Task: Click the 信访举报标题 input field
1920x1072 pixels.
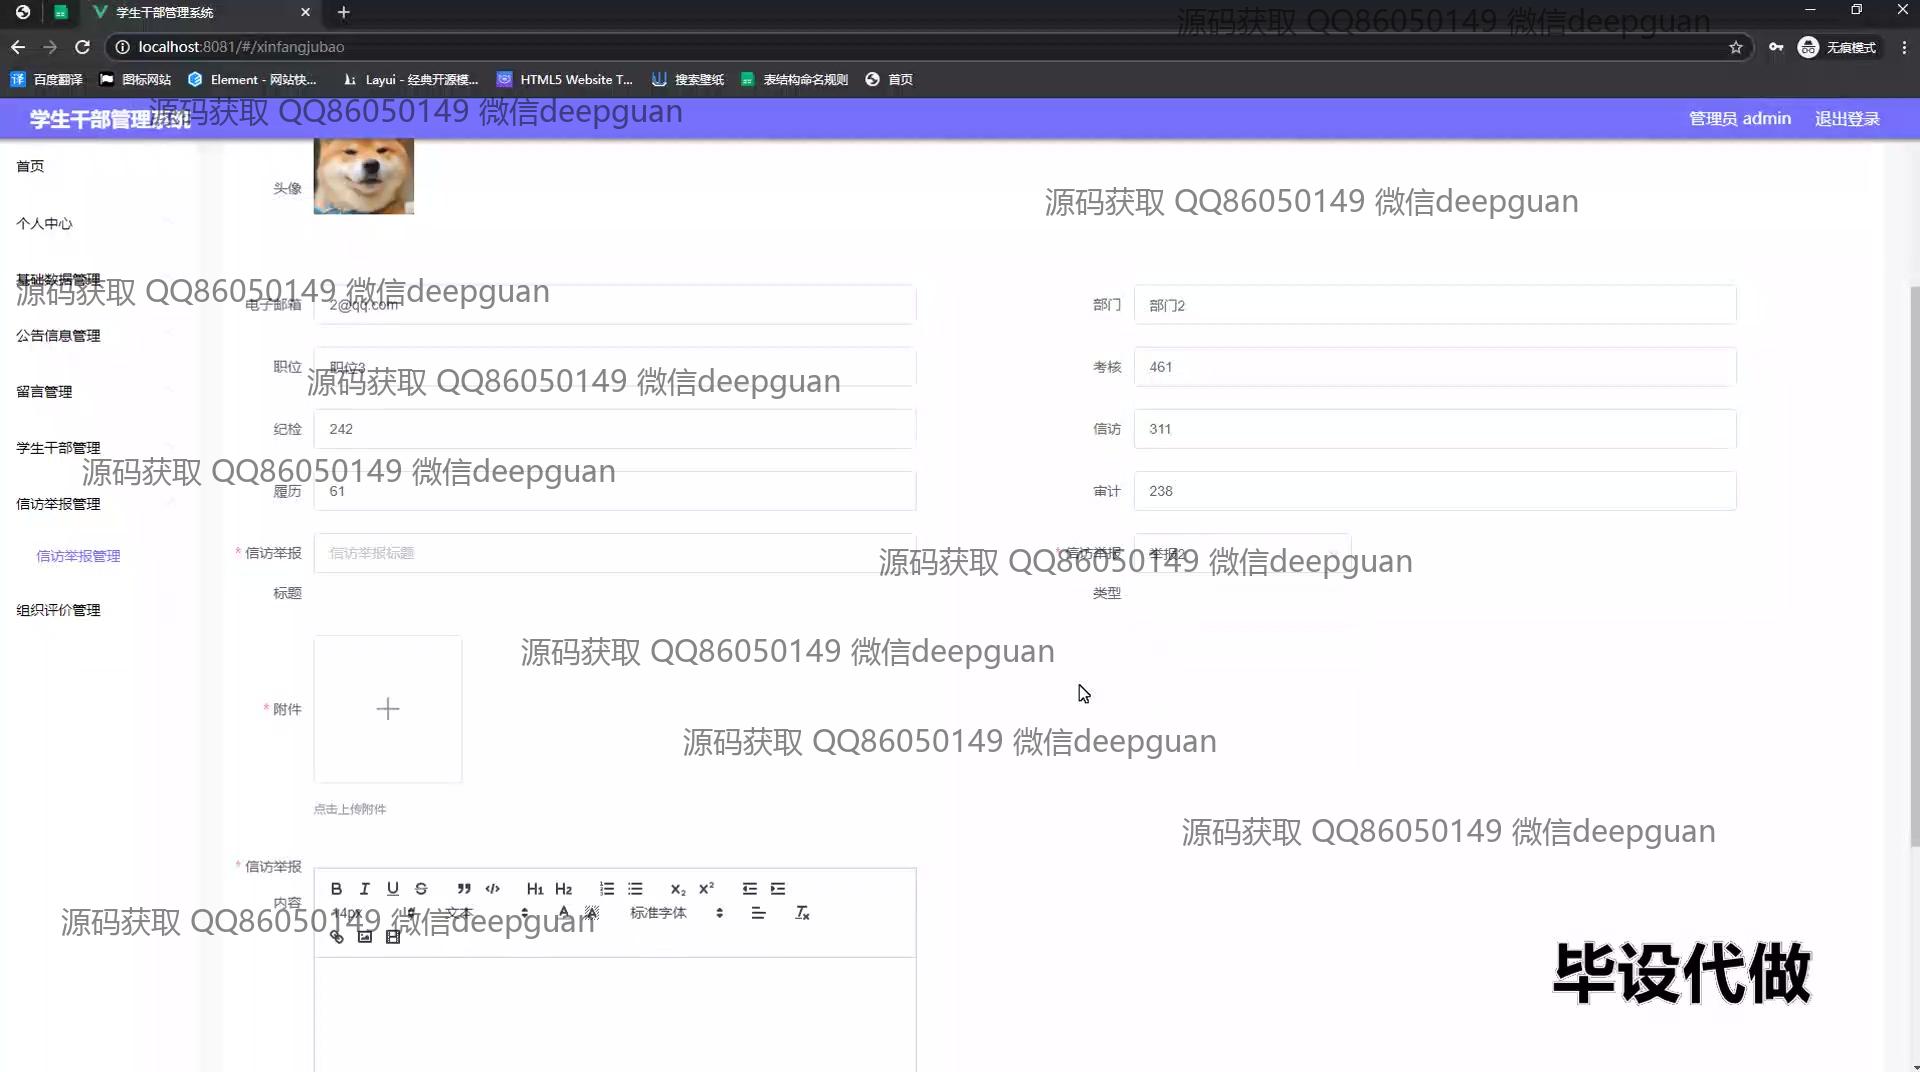Action: tap(615, 553)
